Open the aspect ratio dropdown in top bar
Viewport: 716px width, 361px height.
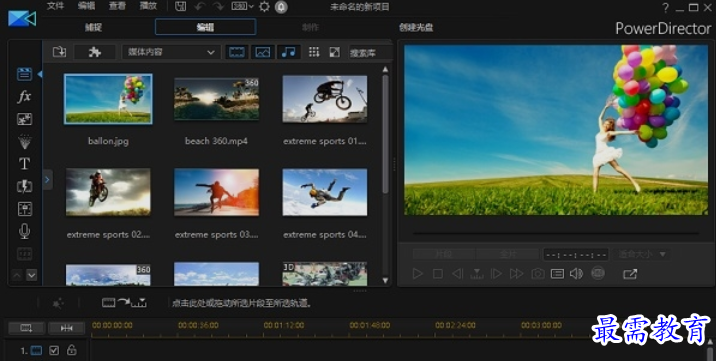[242, 7]
